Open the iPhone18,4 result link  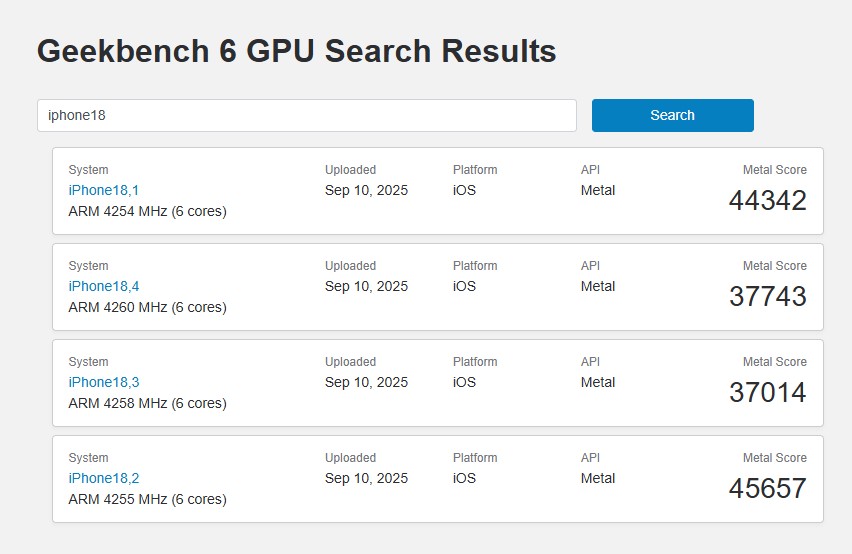(104, 286)
